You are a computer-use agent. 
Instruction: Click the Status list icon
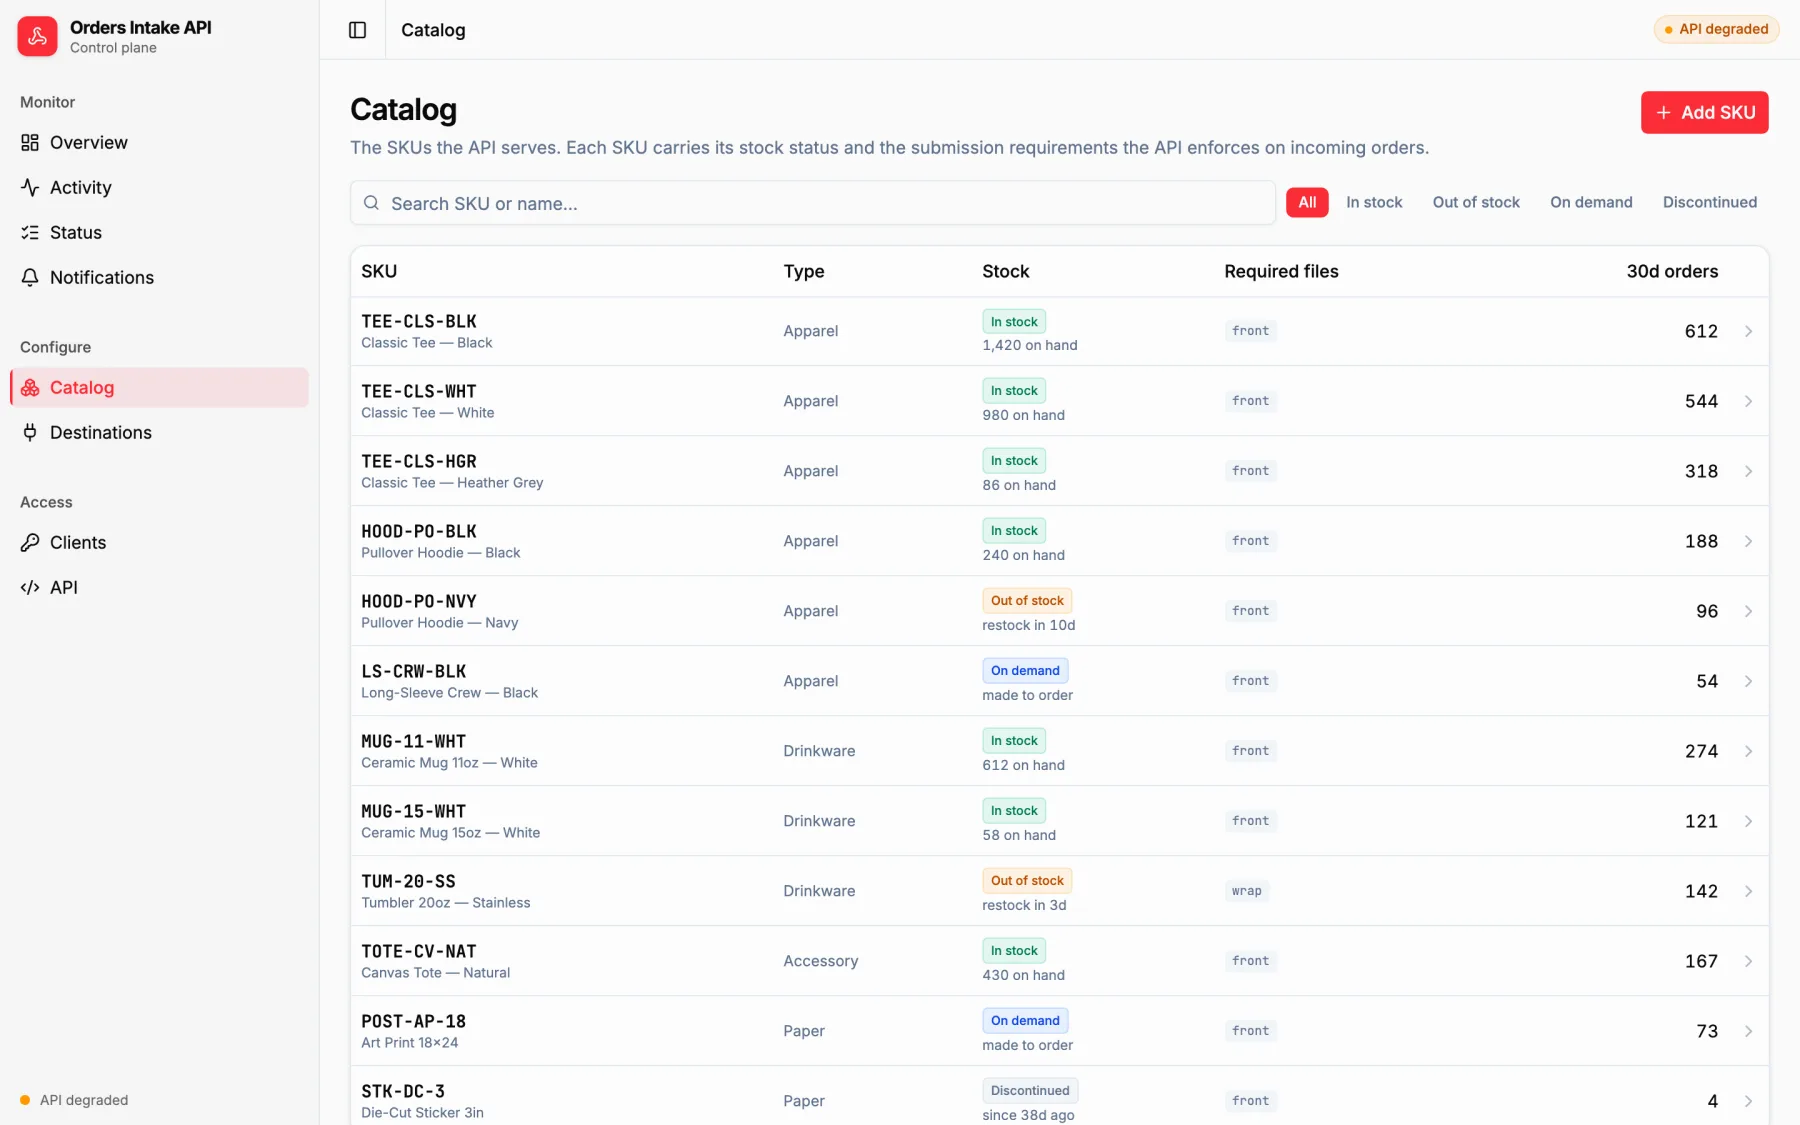click(30, 232)
